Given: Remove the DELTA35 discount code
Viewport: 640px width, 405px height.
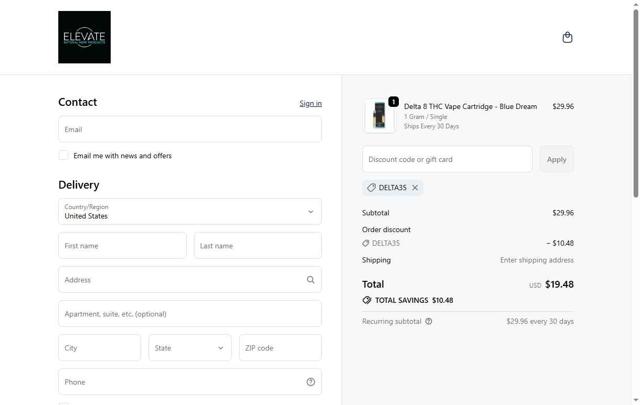Looking at the screenshot, I should pyautogui.click(x=415, y=188).
